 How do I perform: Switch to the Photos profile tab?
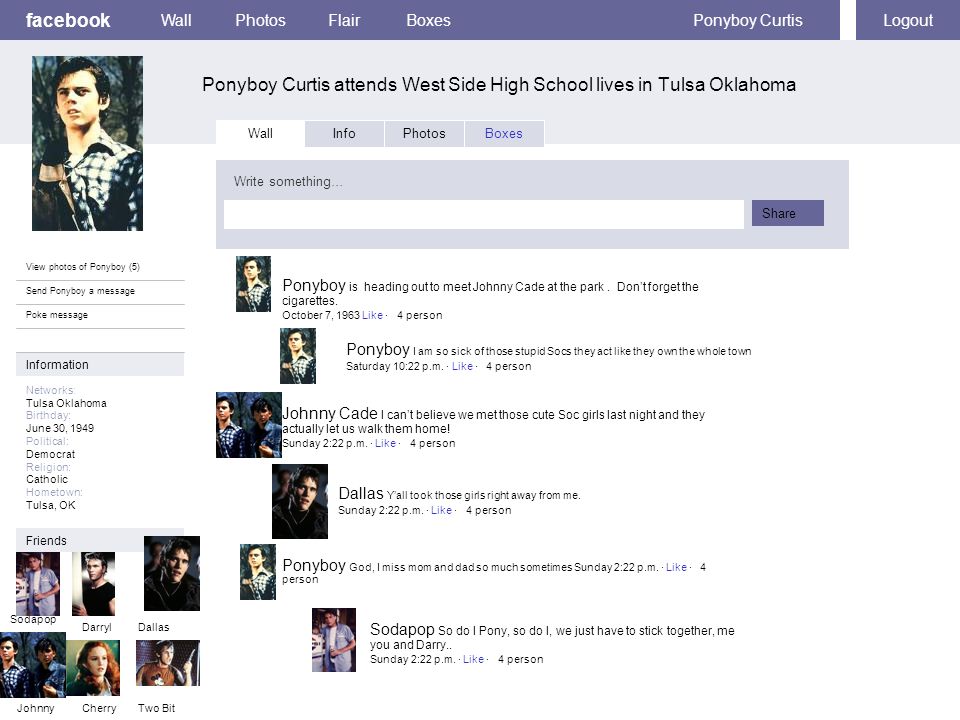tap(424, 133)
